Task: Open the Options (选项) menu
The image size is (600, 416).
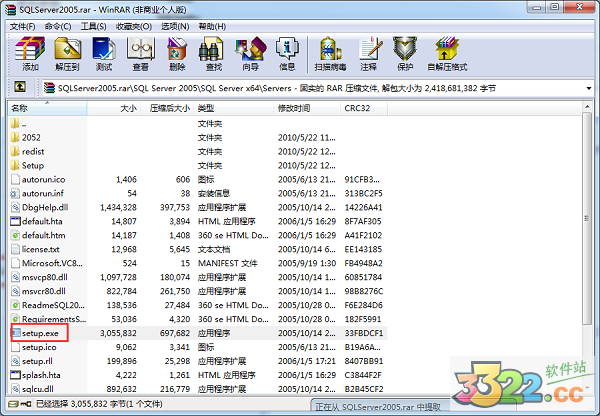Action: [175, 26]
